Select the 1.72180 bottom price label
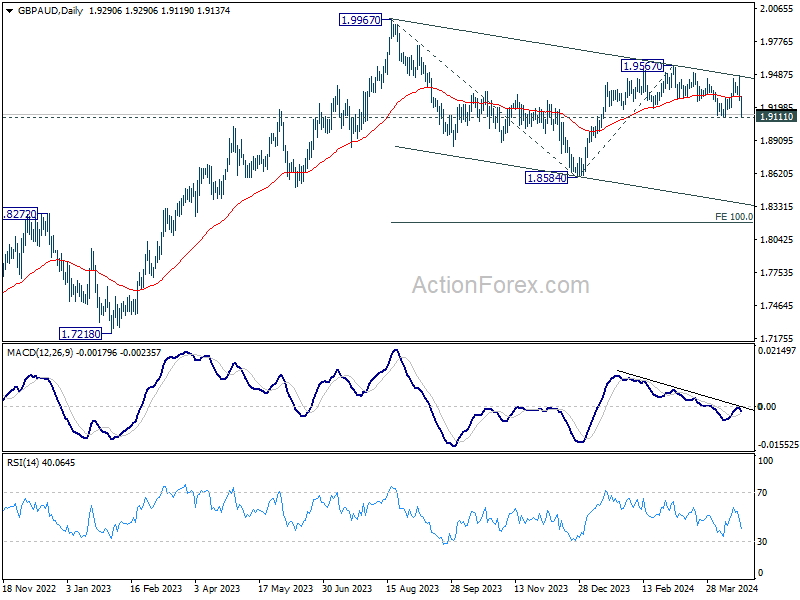 81,334
